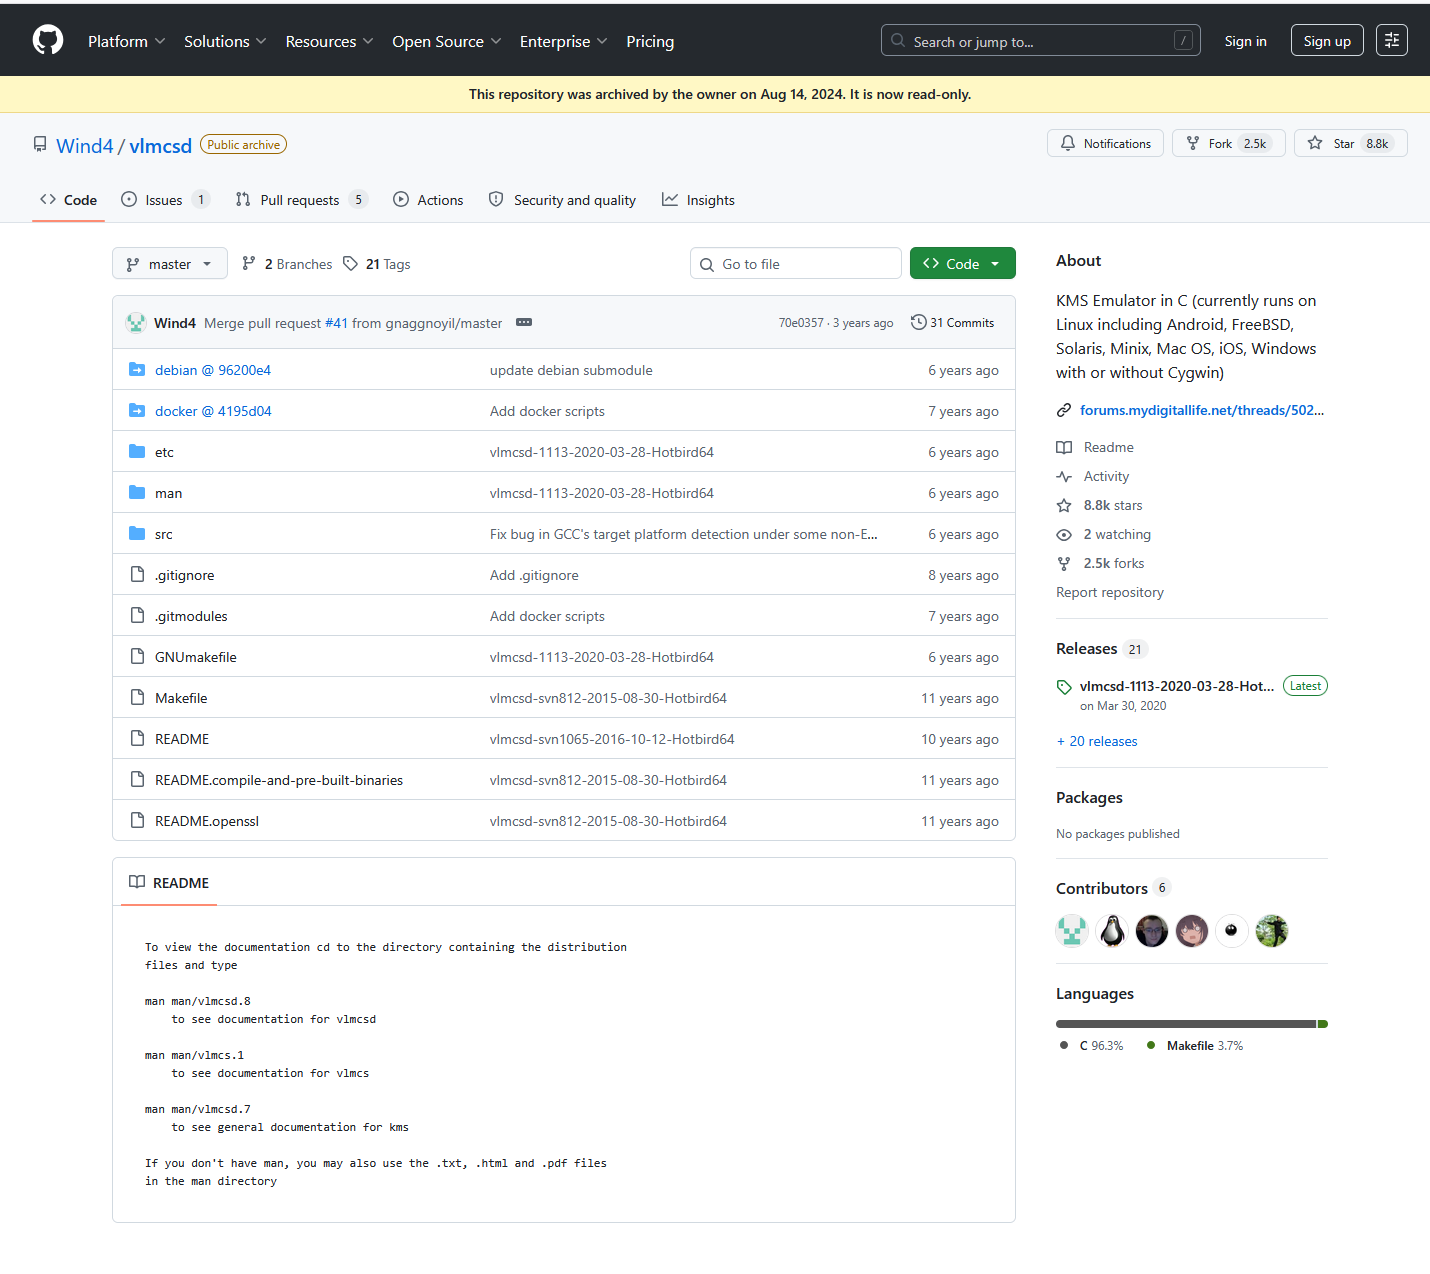Click the eye icon beside 2 watching
Screen dimensions: 1430x1274
click(1064, 535)
